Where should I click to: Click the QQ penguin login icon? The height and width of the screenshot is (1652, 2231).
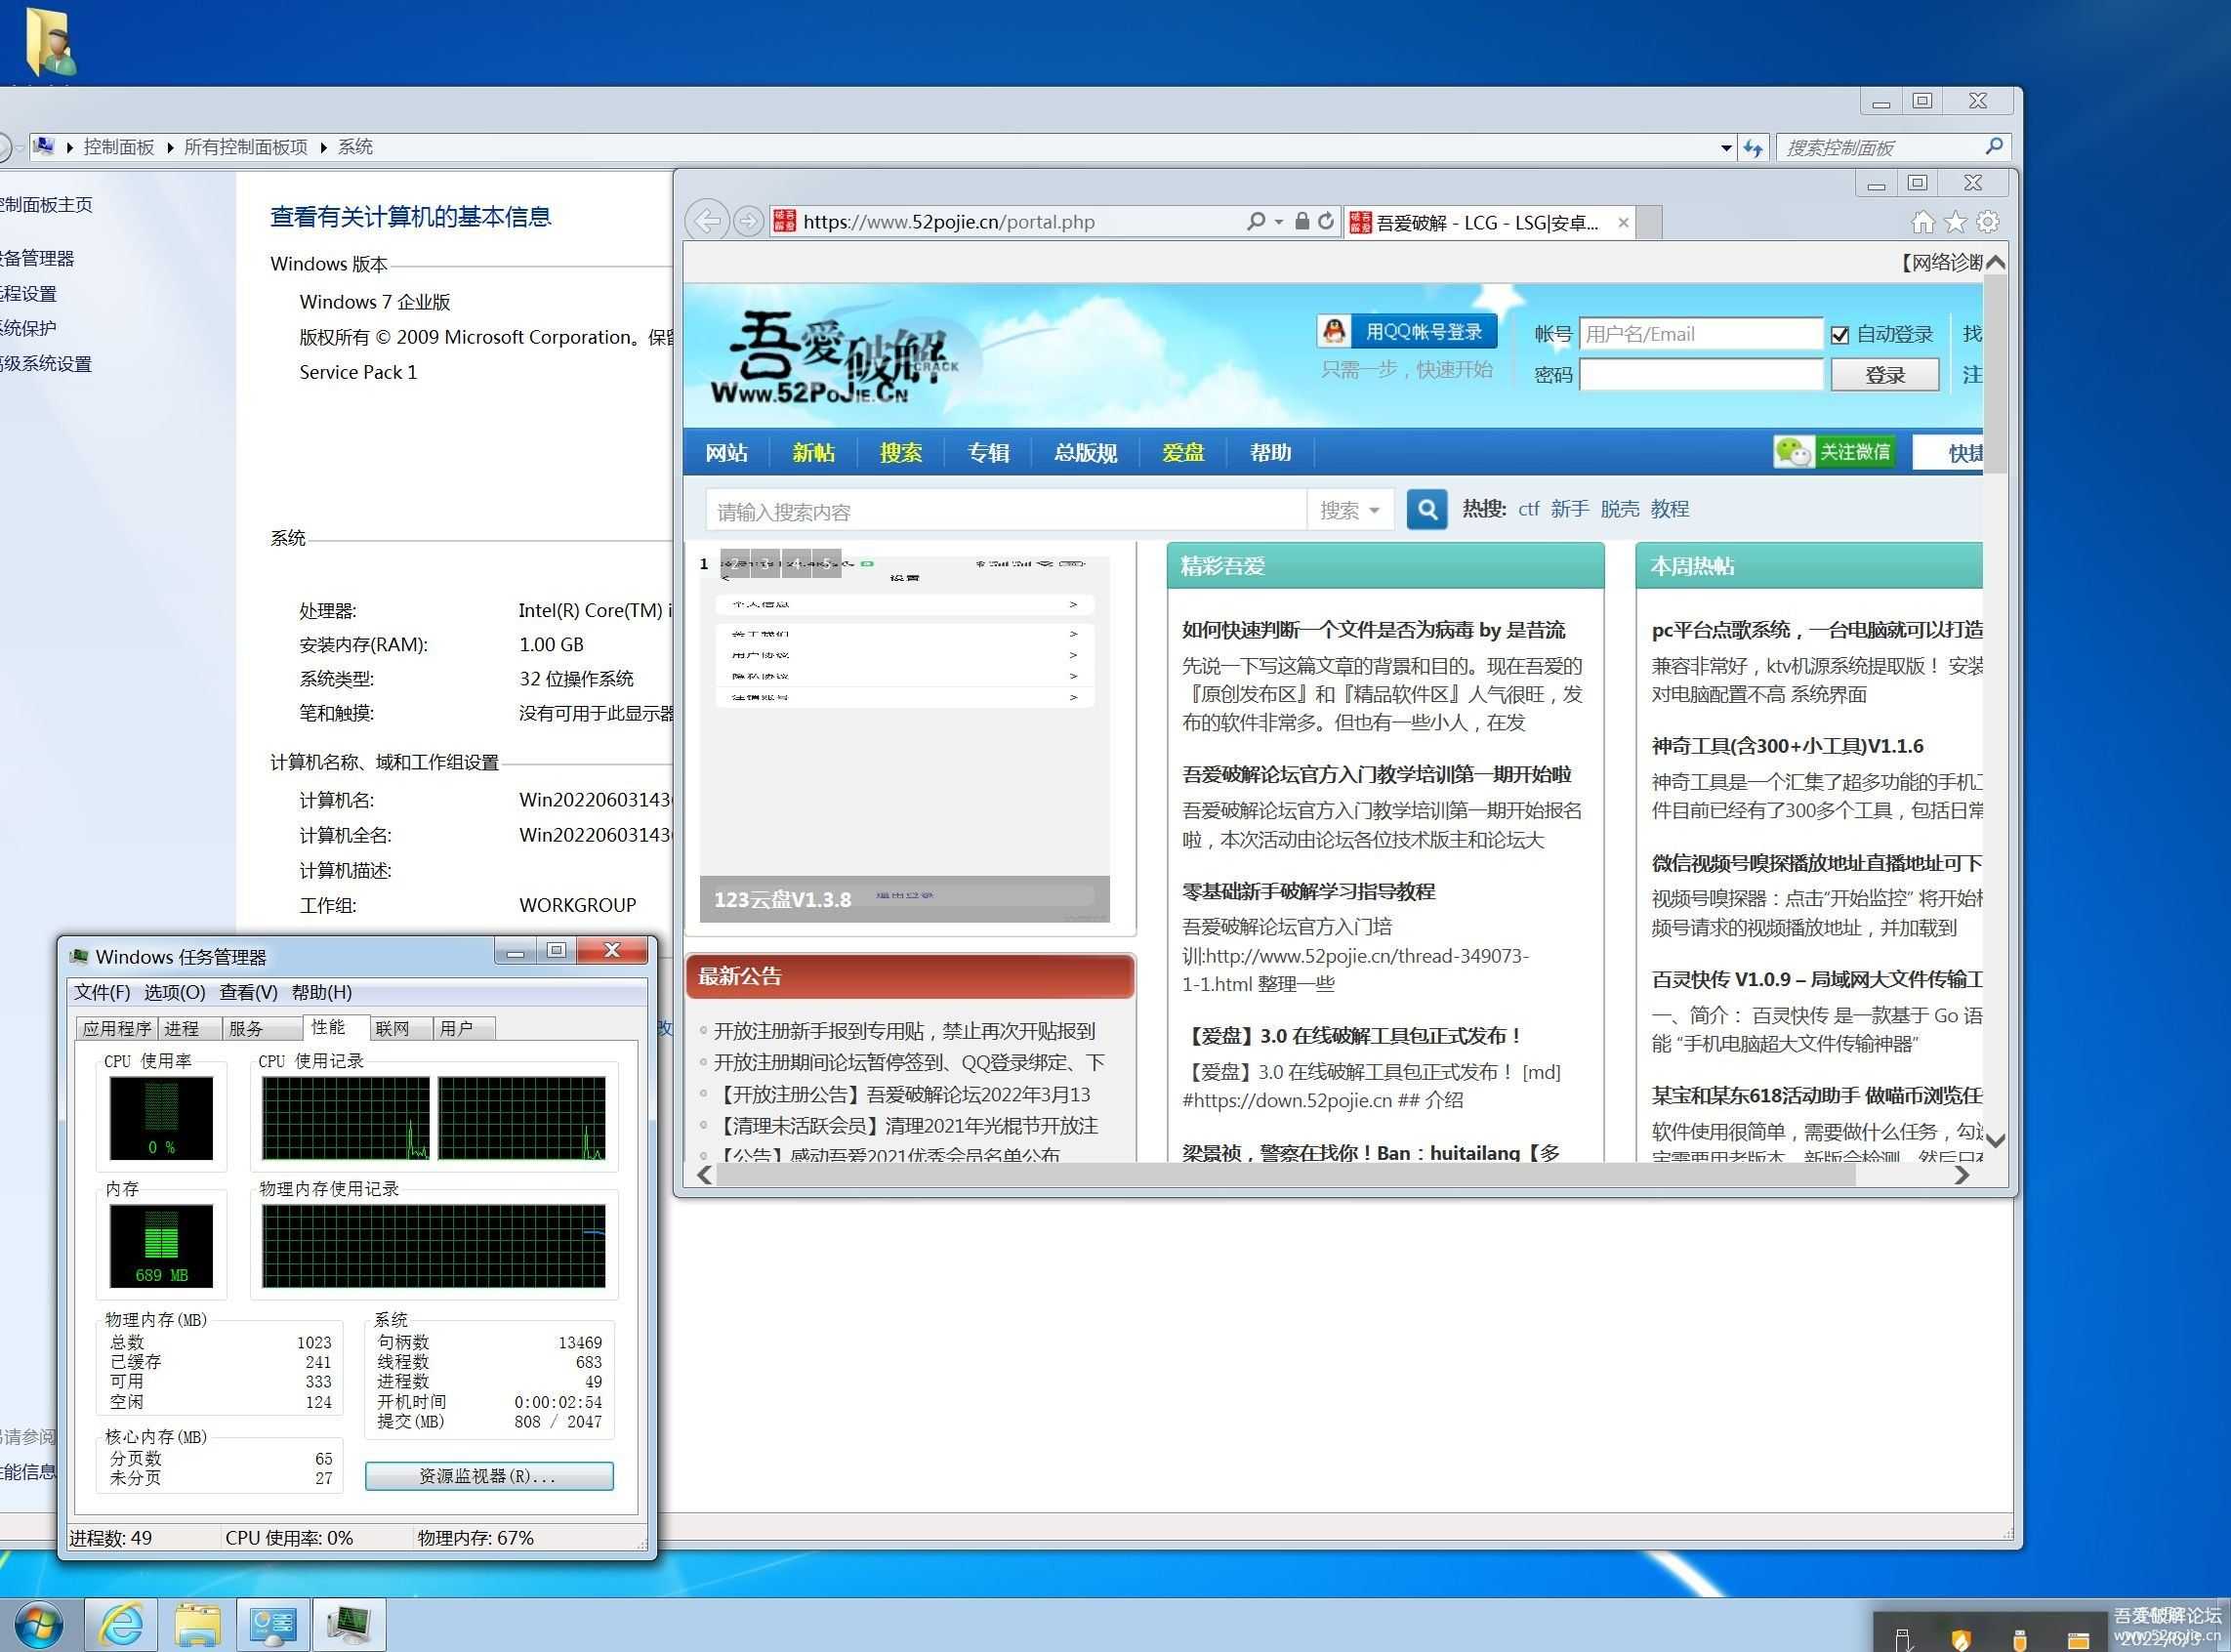tap(1334, 331)
